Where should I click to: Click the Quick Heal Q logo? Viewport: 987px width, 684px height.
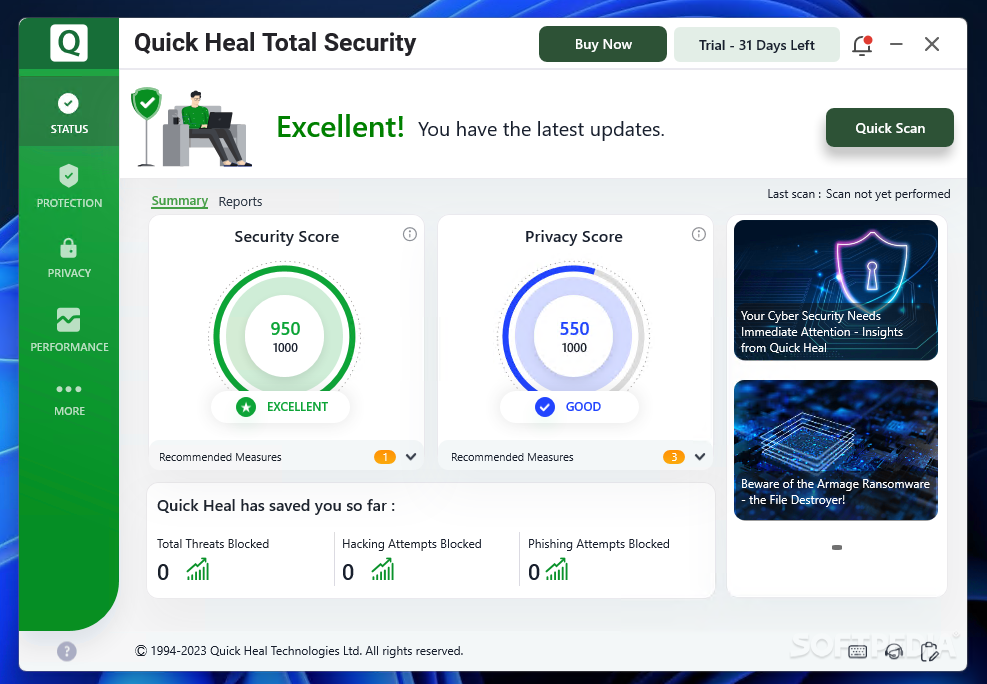tap(69, 43)
